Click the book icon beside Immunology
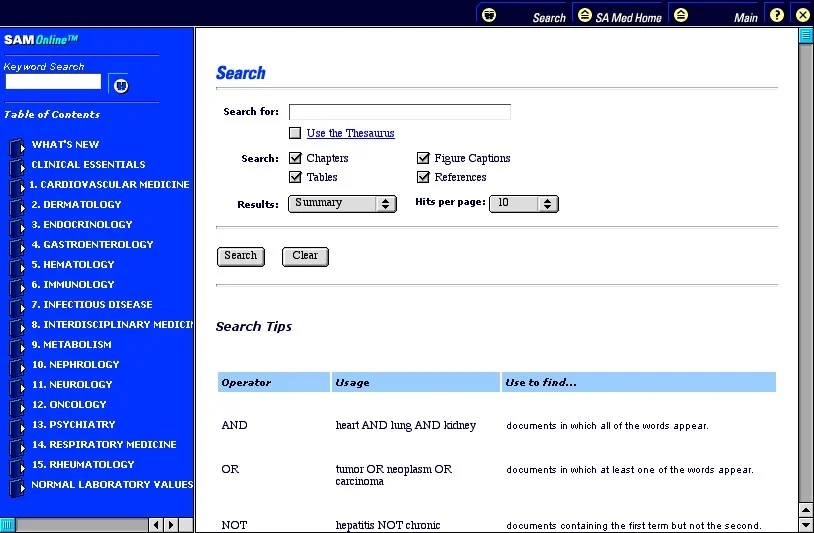This screenshot has height=533, width=814. (x=17, y=287)
